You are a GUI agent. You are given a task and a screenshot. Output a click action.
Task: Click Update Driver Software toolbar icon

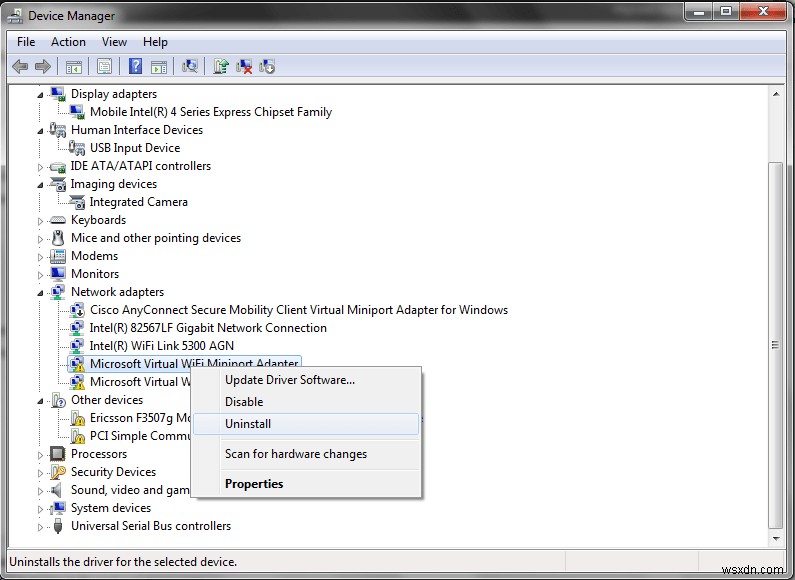tap(221, 66)
